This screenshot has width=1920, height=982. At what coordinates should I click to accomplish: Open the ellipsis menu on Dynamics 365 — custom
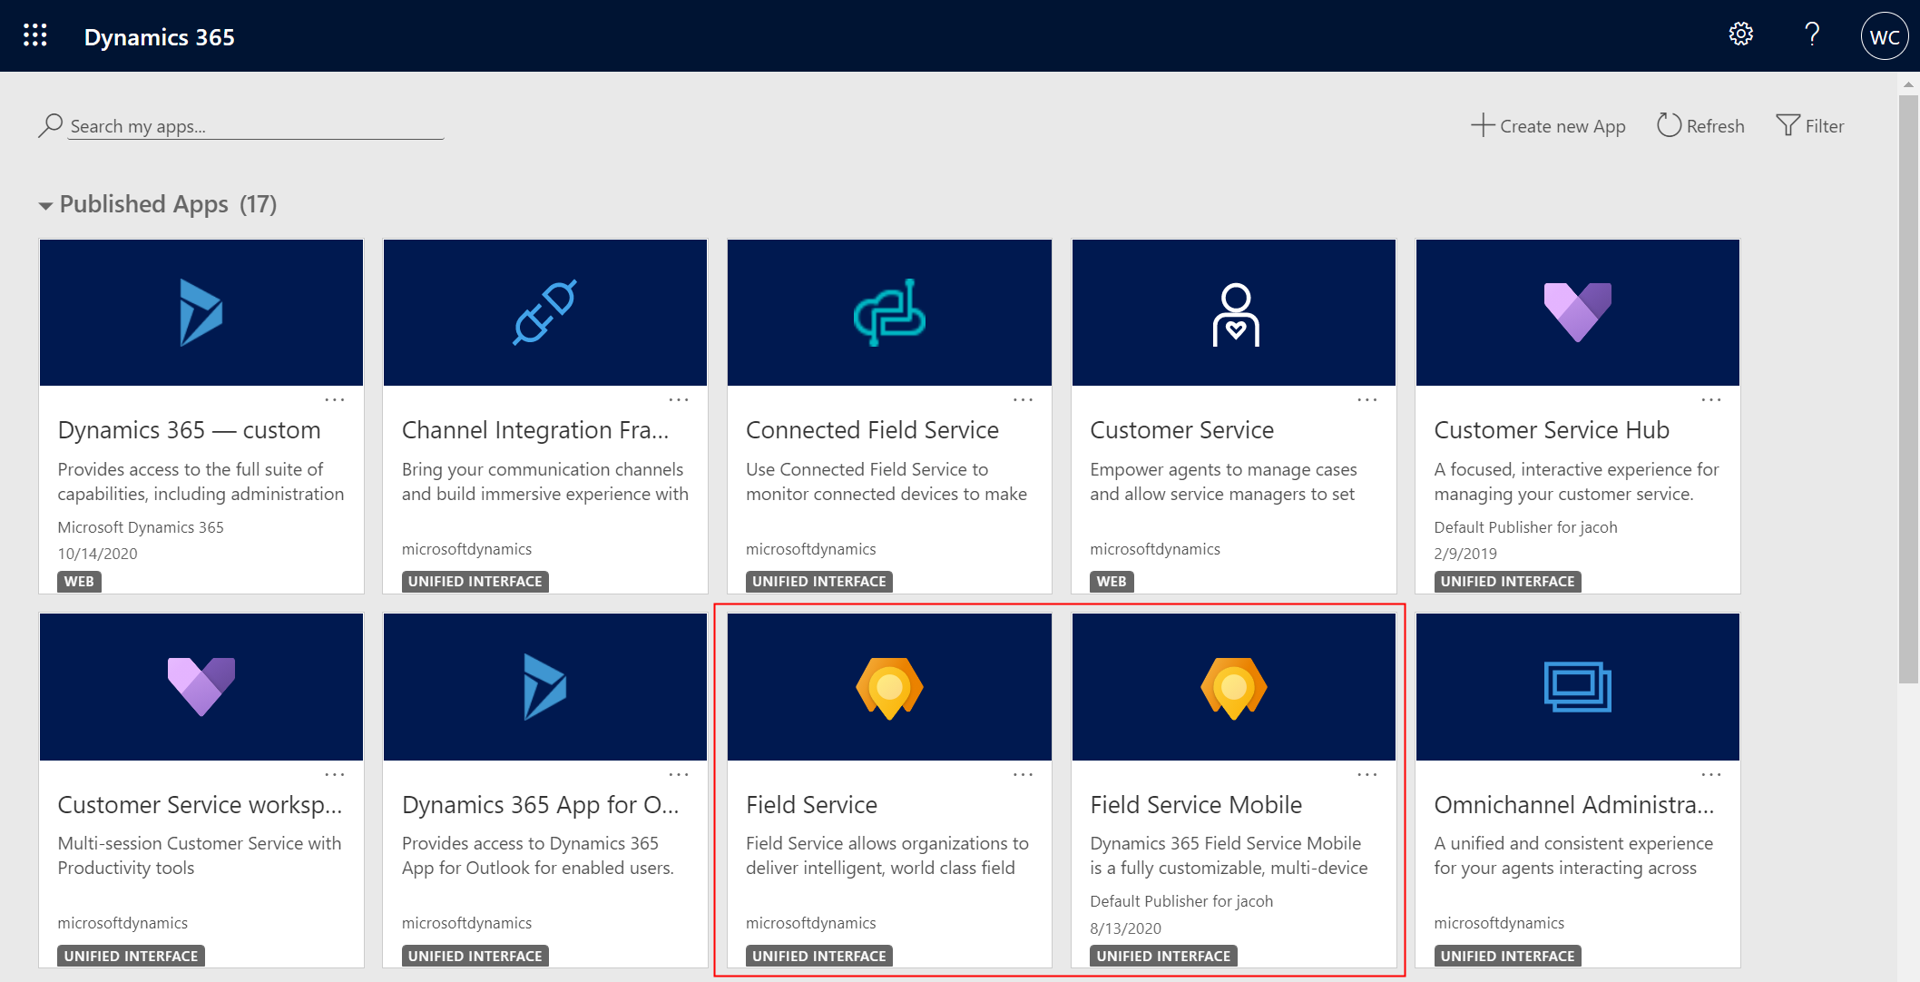point(334,398)
